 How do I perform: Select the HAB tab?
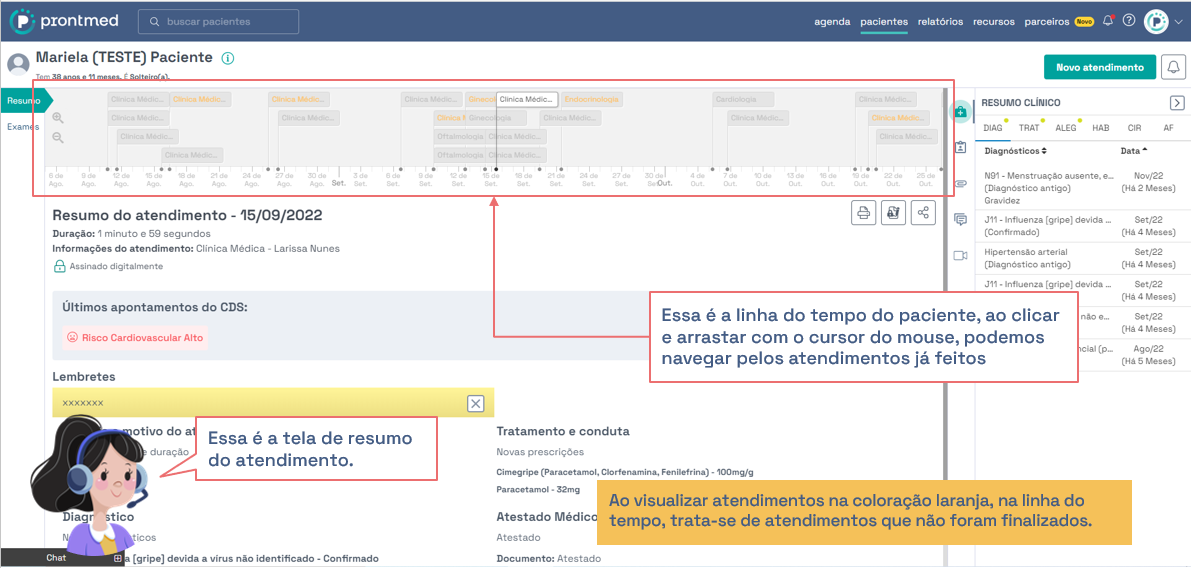1101,128
